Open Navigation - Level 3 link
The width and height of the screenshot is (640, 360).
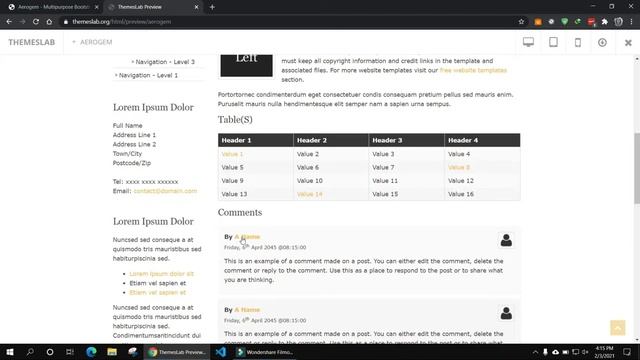165,62
